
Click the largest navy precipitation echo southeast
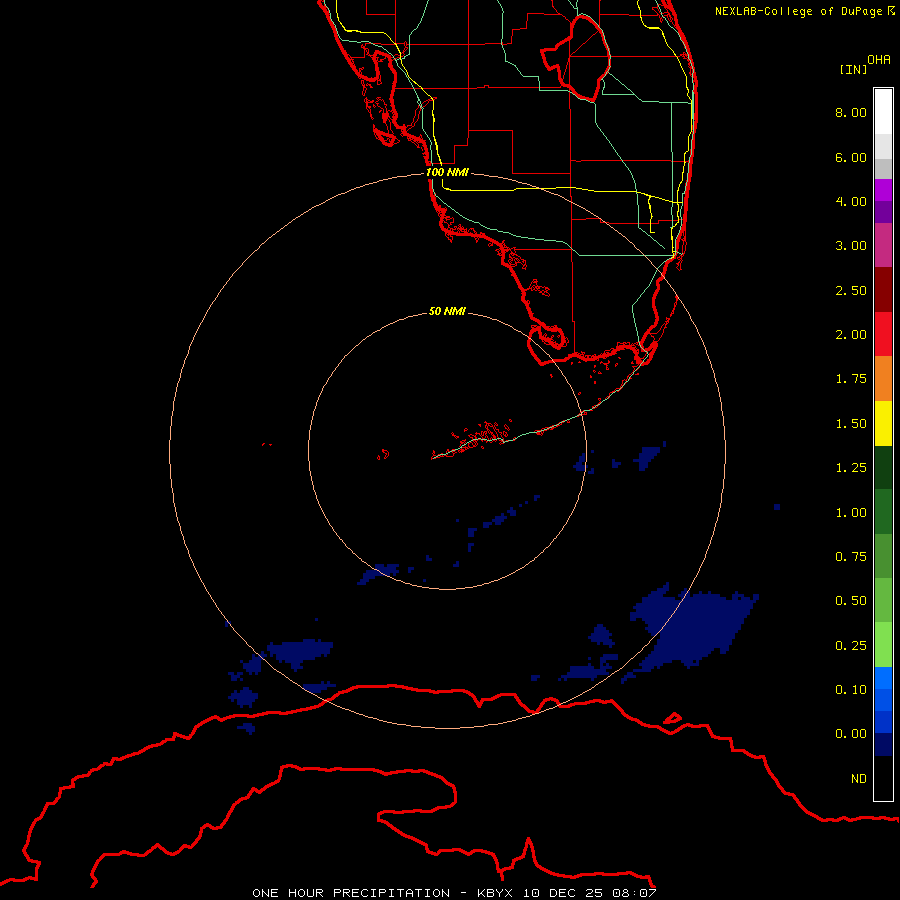(693, 629)
